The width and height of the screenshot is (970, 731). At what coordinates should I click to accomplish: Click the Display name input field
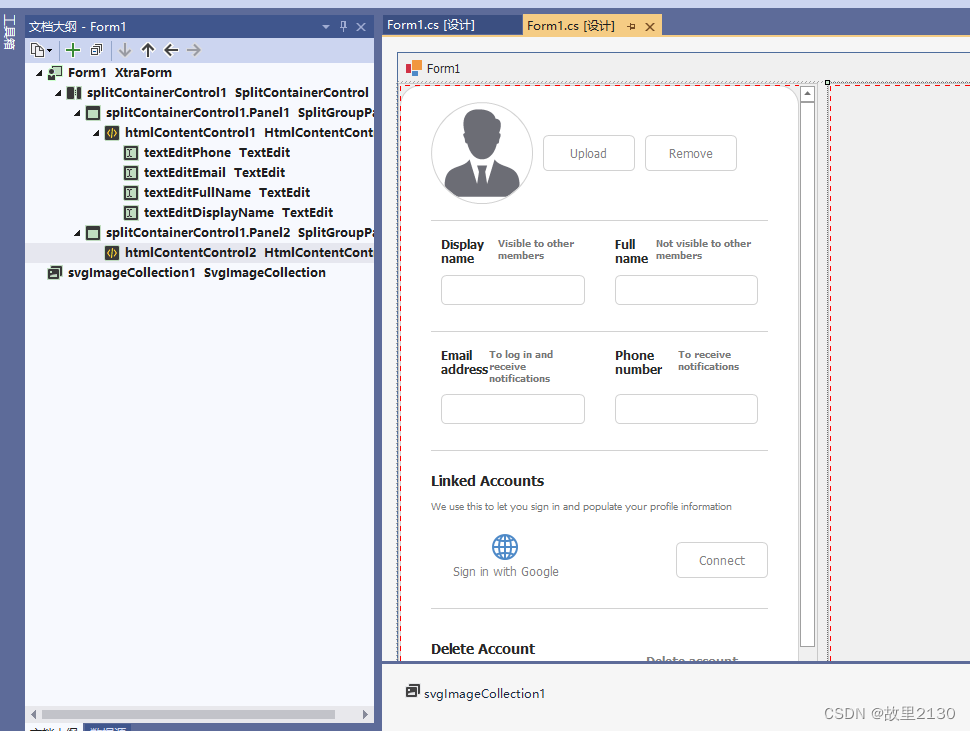[x=512, y=290]
